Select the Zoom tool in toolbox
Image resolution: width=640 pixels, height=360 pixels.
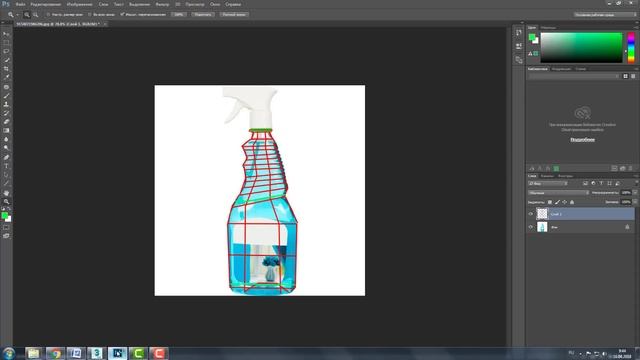(x=6, y=201)
